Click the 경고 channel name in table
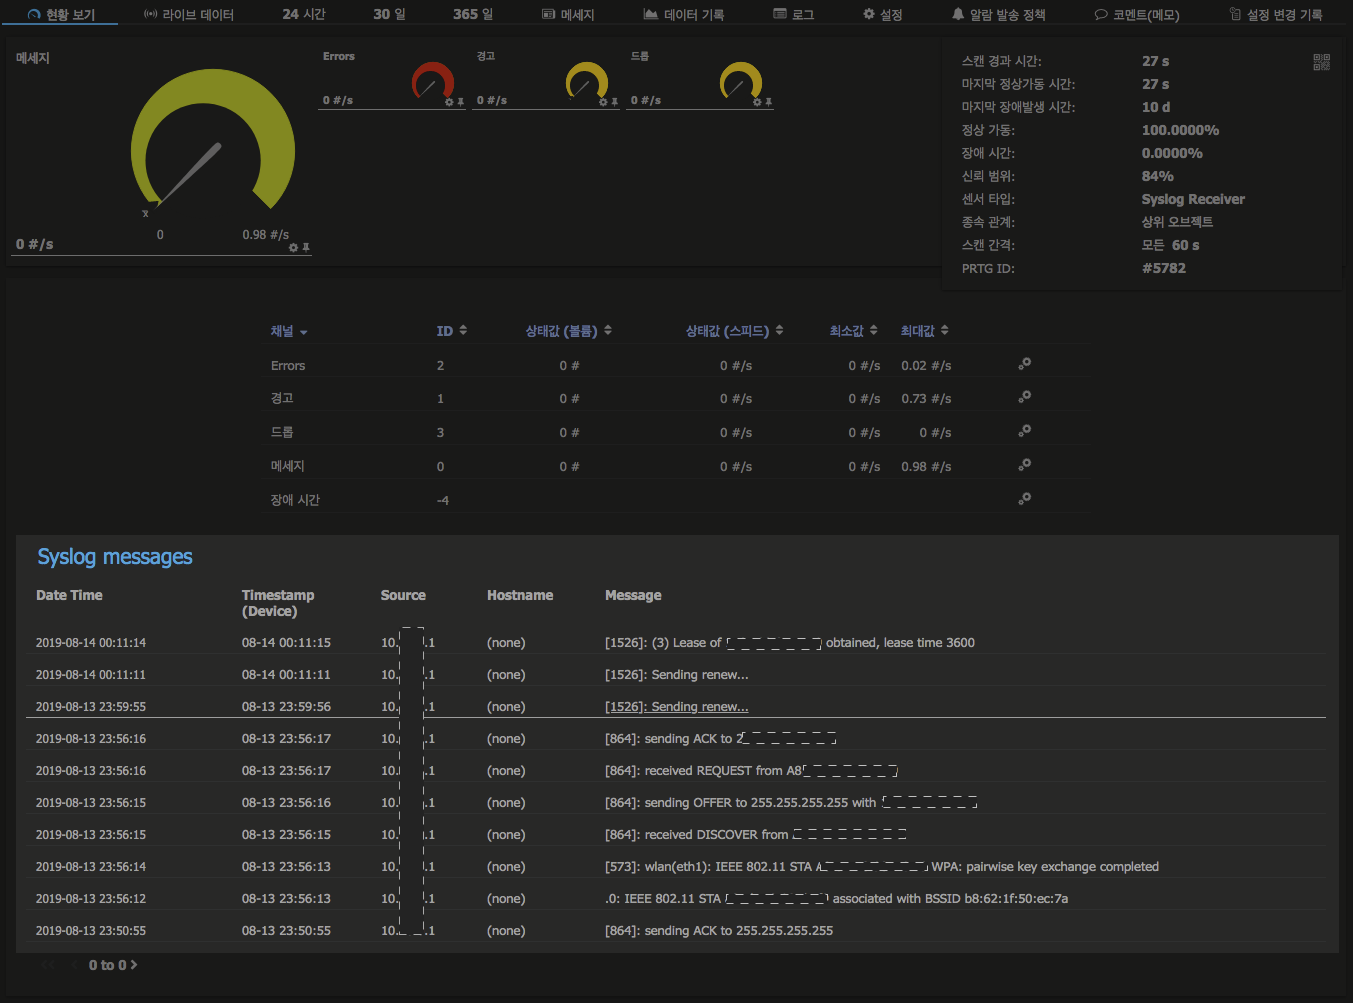This screenshot has height=1003, width=1353. click(x=282, y=398)
